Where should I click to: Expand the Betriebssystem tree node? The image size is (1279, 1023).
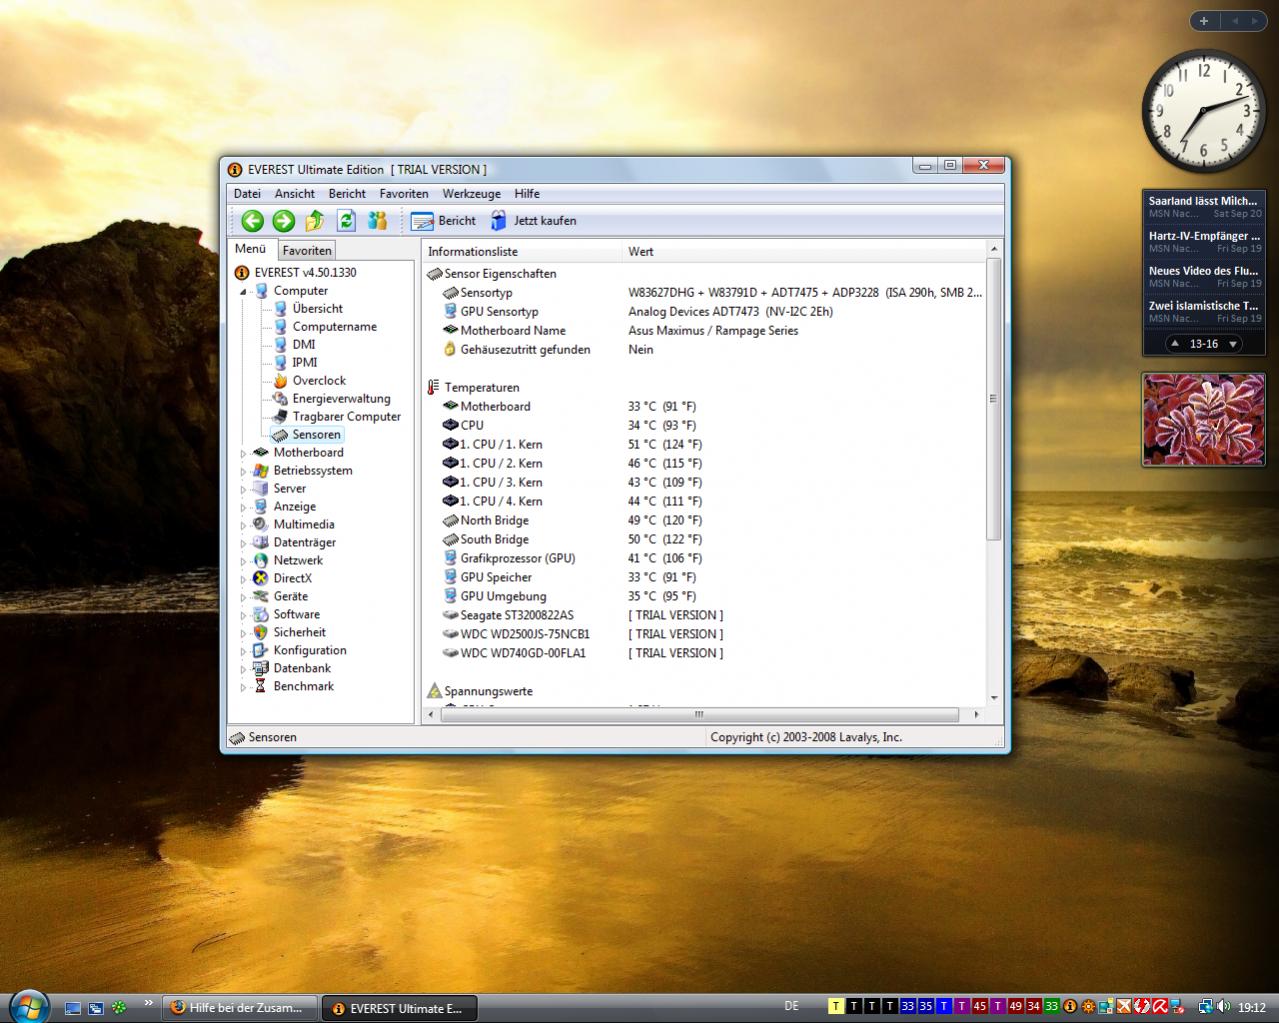click(x=242, y=471)
